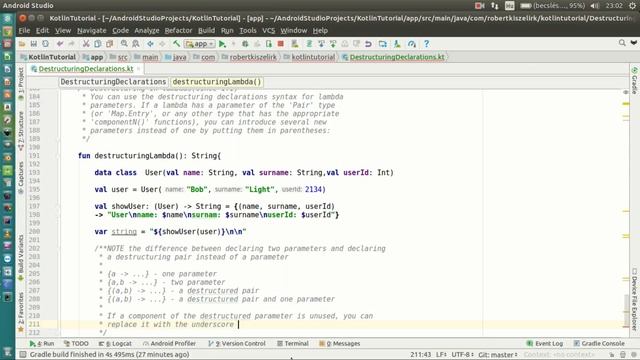
Task: Open the Gradle Console
Action: (x=599, y=344)
